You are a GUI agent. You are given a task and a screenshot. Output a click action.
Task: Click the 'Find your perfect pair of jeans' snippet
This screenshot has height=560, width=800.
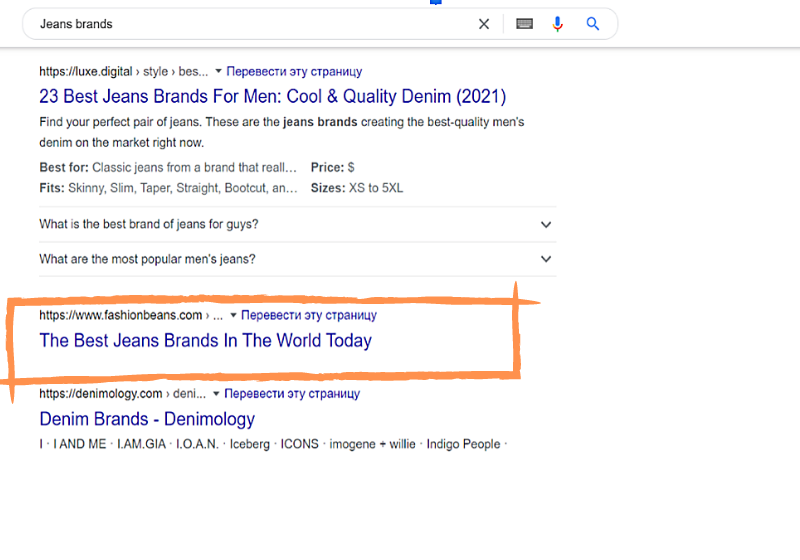(x=282, y=132)
